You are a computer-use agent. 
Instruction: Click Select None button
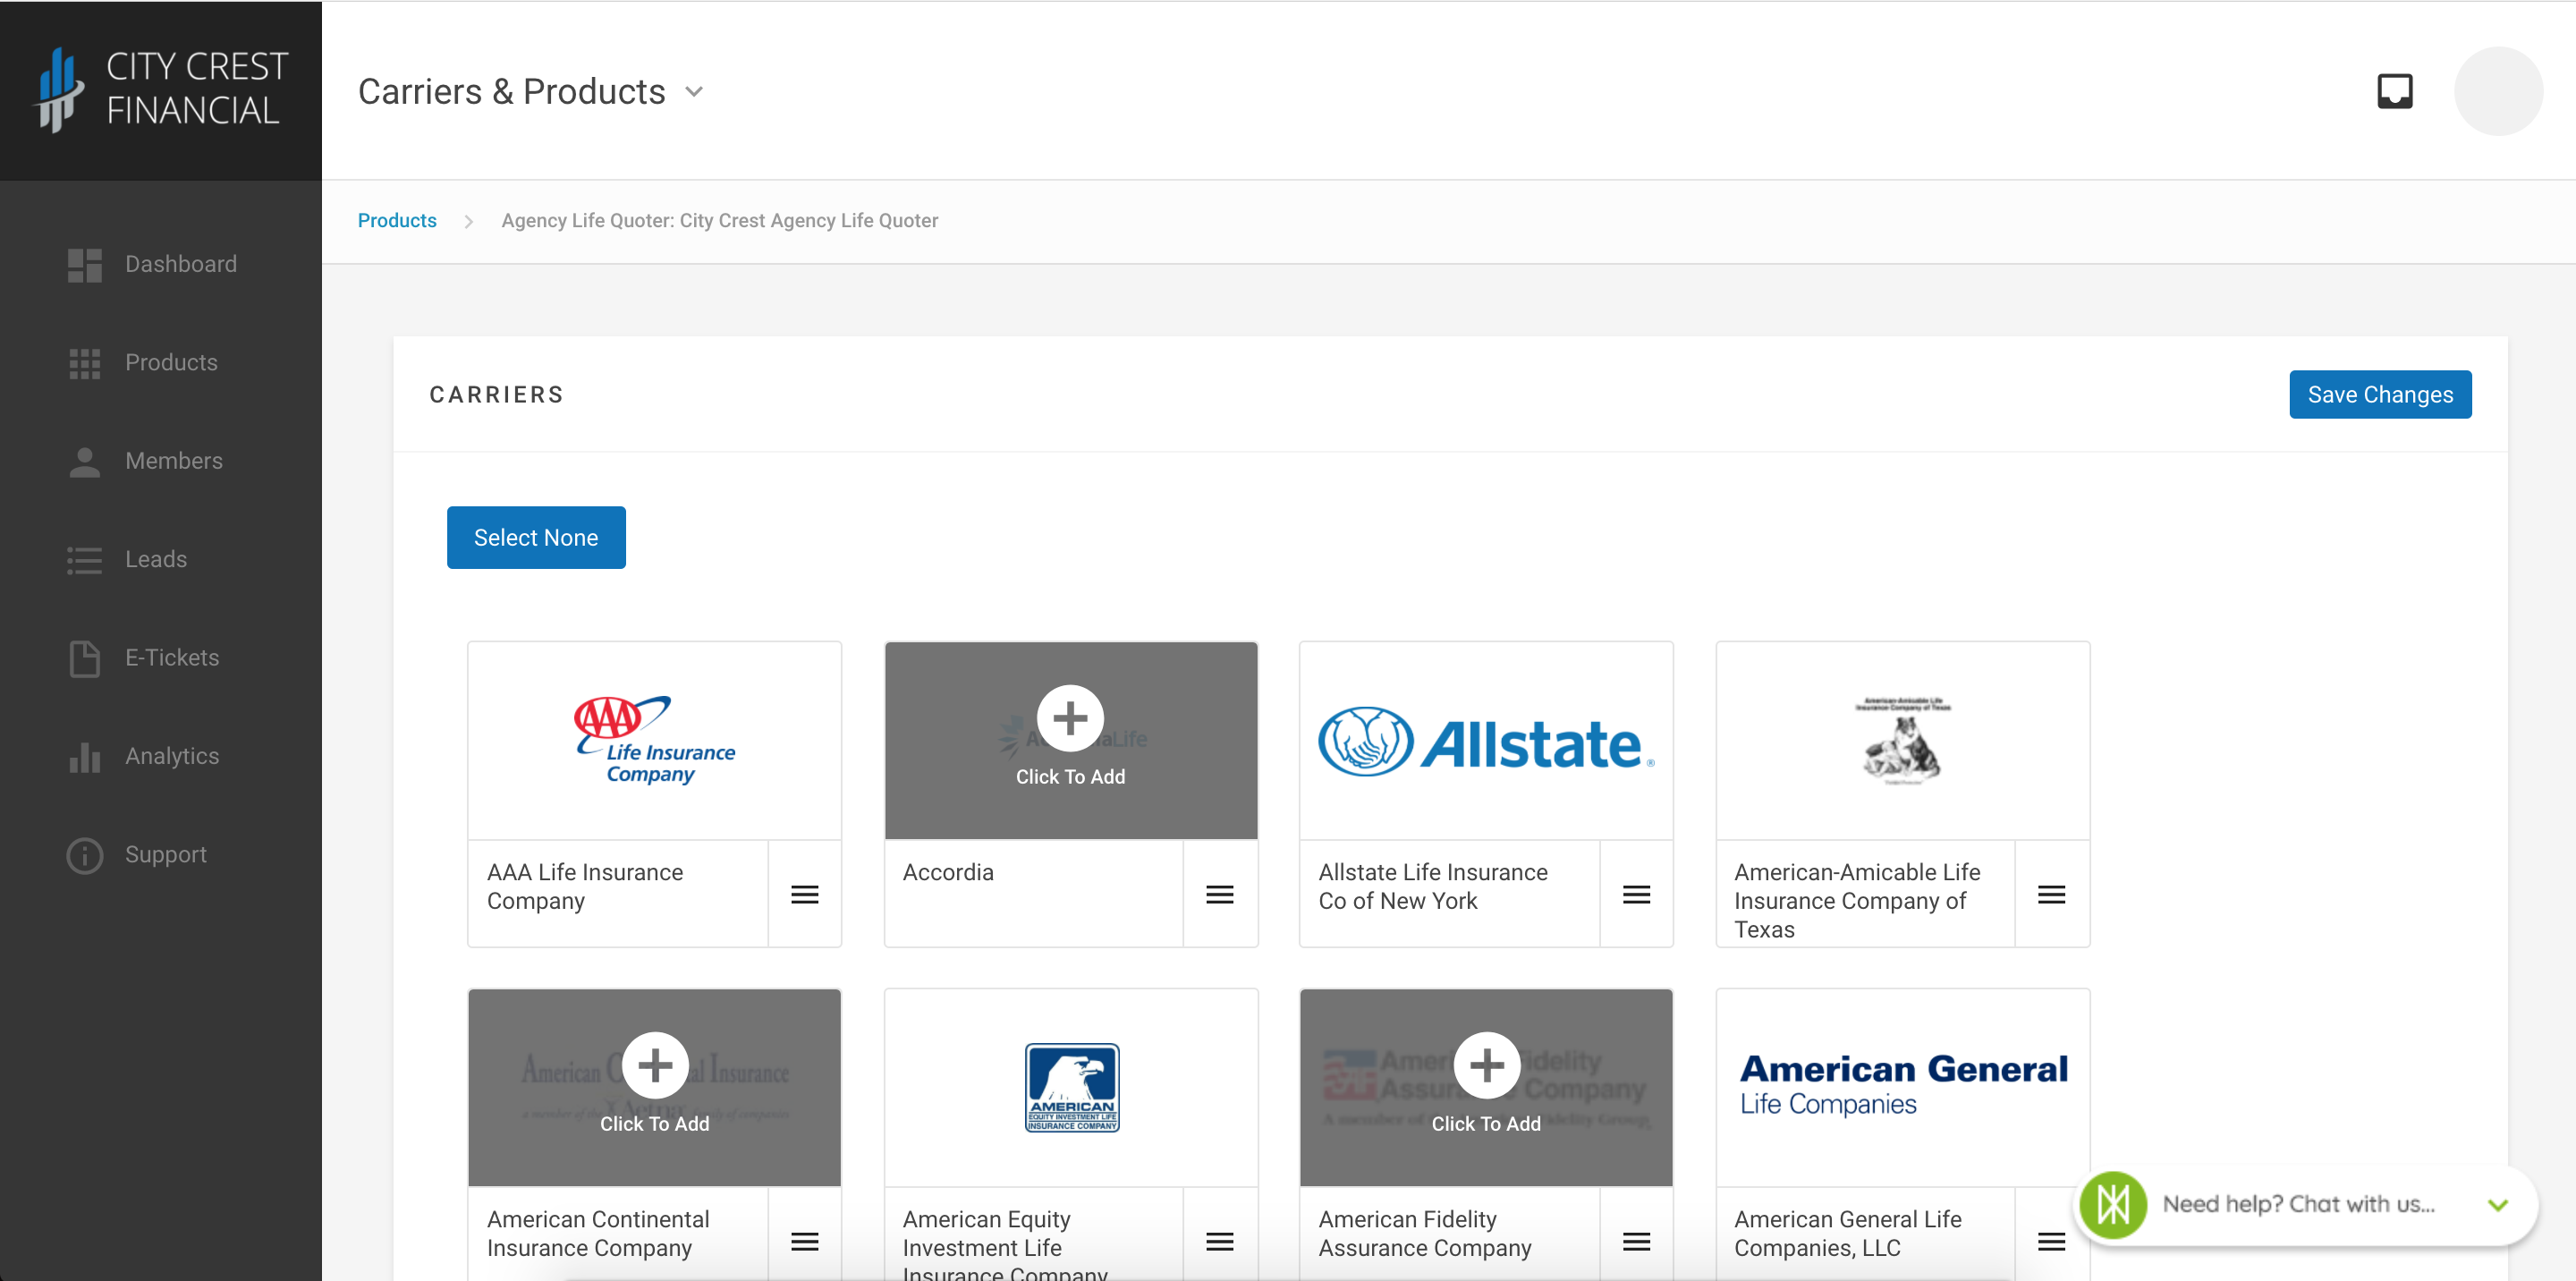tap(536, 537)
